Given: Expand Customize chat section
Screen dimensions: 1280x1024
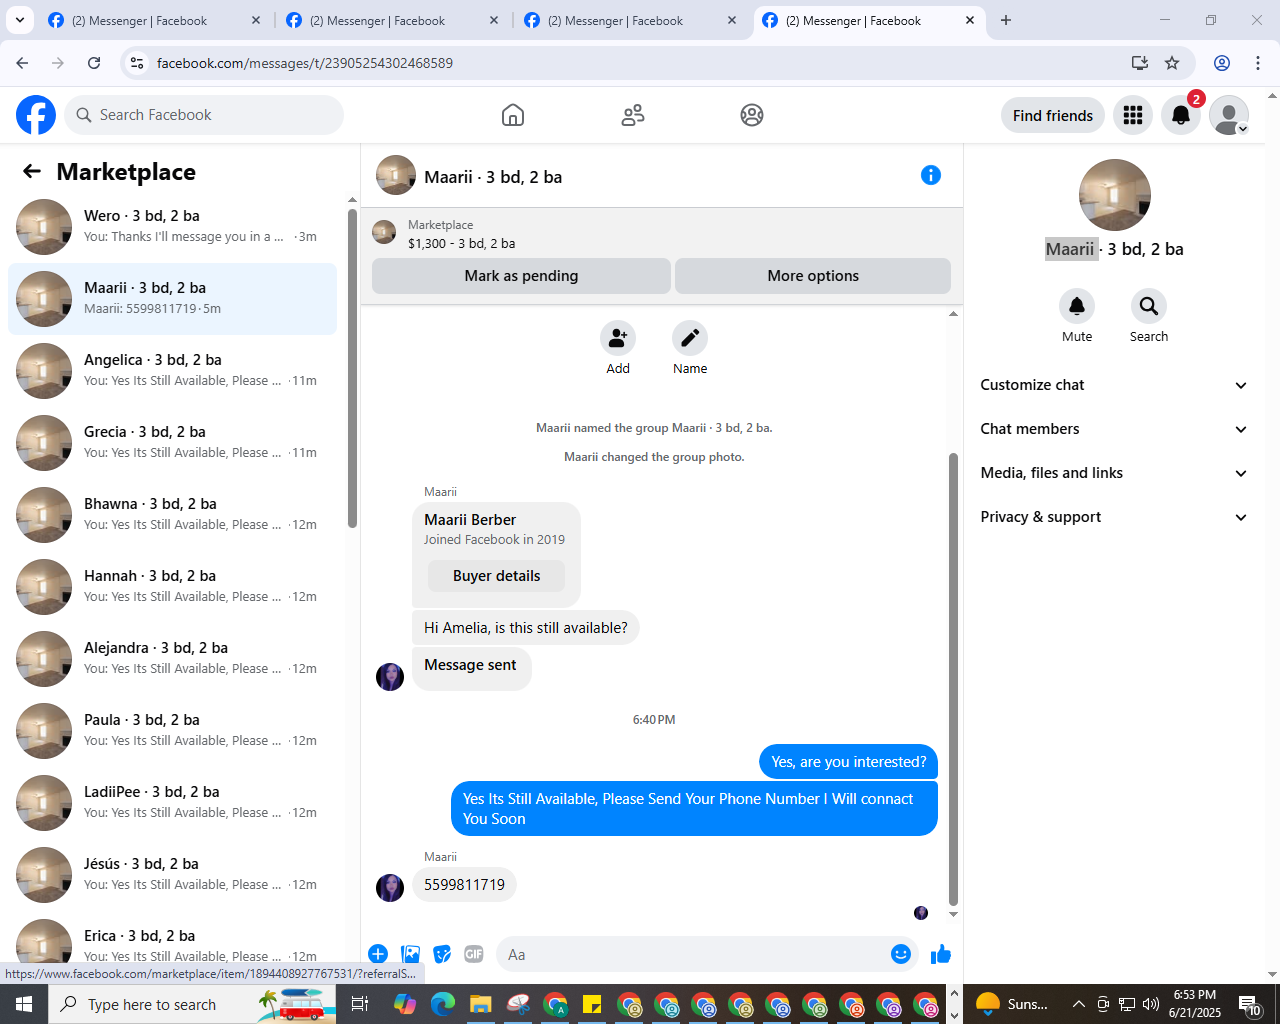Looking at the screenshot, I should point(1114,385).
